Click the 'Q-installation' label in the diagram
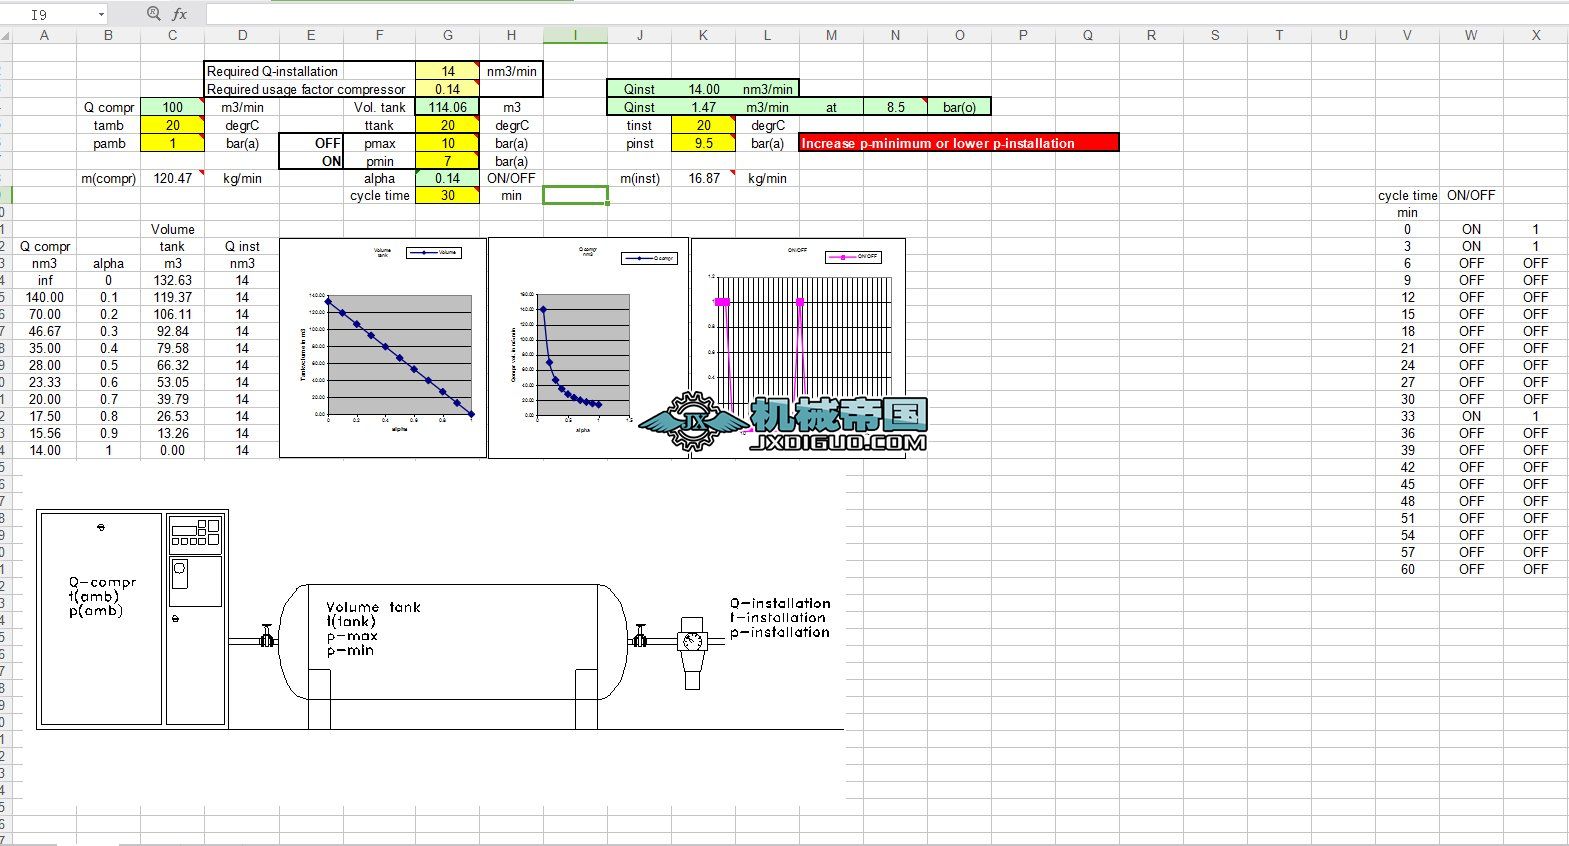This screenshot has height=846, width=1569. [x=780, y=603]
